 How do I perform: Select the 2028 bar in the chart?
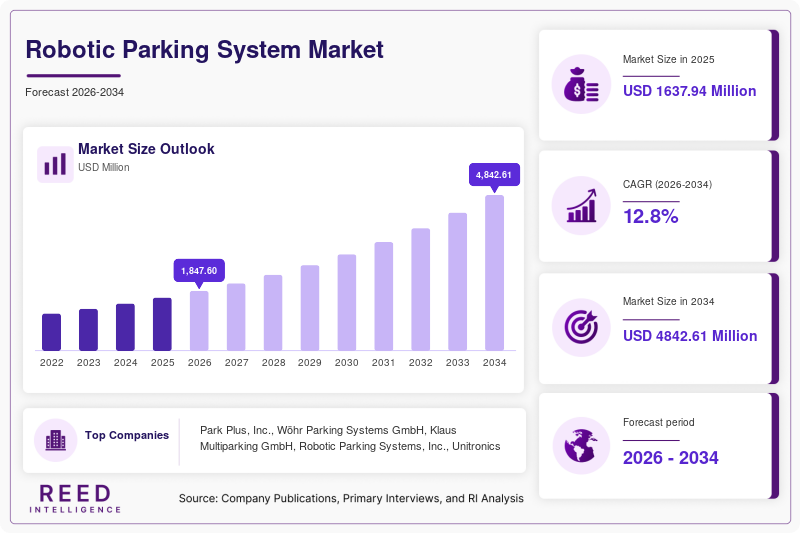click(x=273, y=313)
